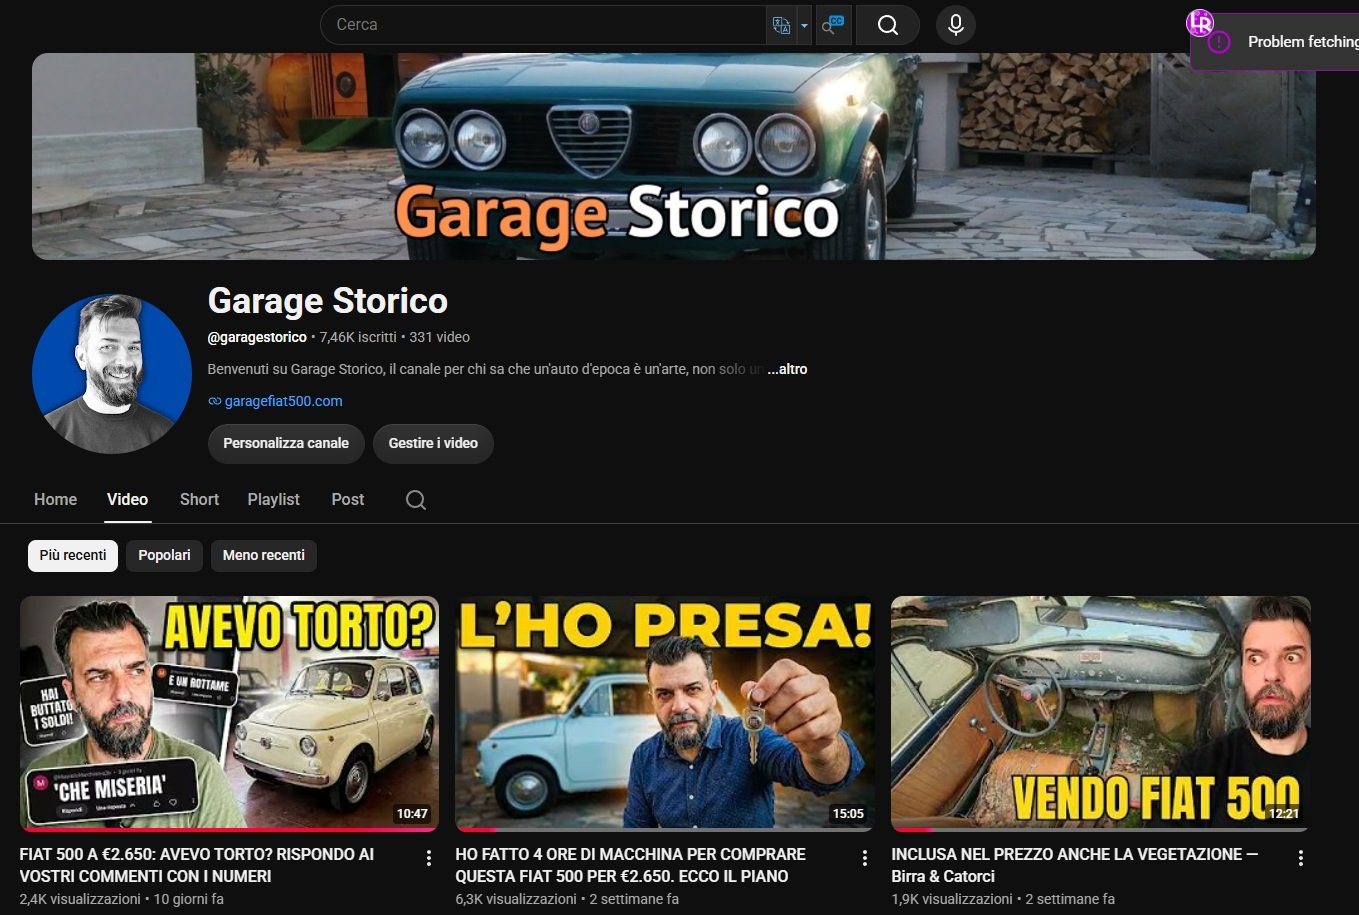Open the AVEVO TORTO? video thumbnail
Viewport: 1359px width, 915px height.
point(229,713)
